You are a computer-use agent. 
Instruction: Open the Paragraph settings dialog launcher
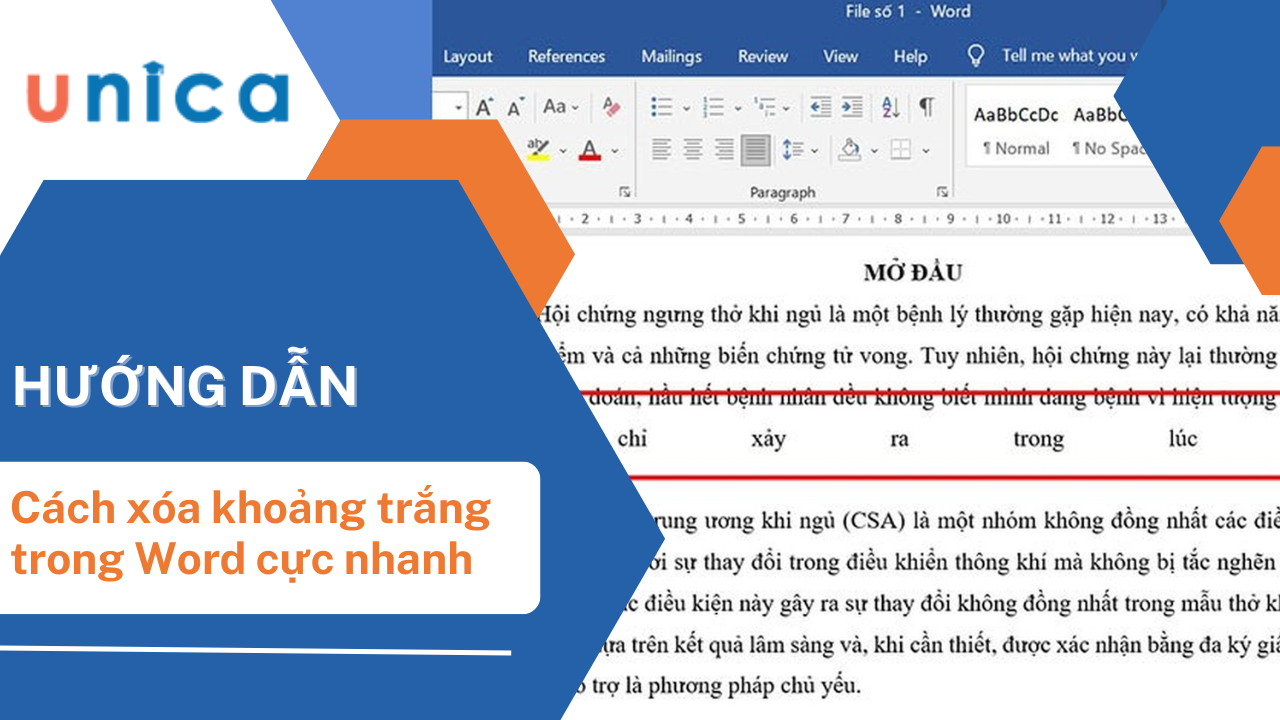(942, 191)
